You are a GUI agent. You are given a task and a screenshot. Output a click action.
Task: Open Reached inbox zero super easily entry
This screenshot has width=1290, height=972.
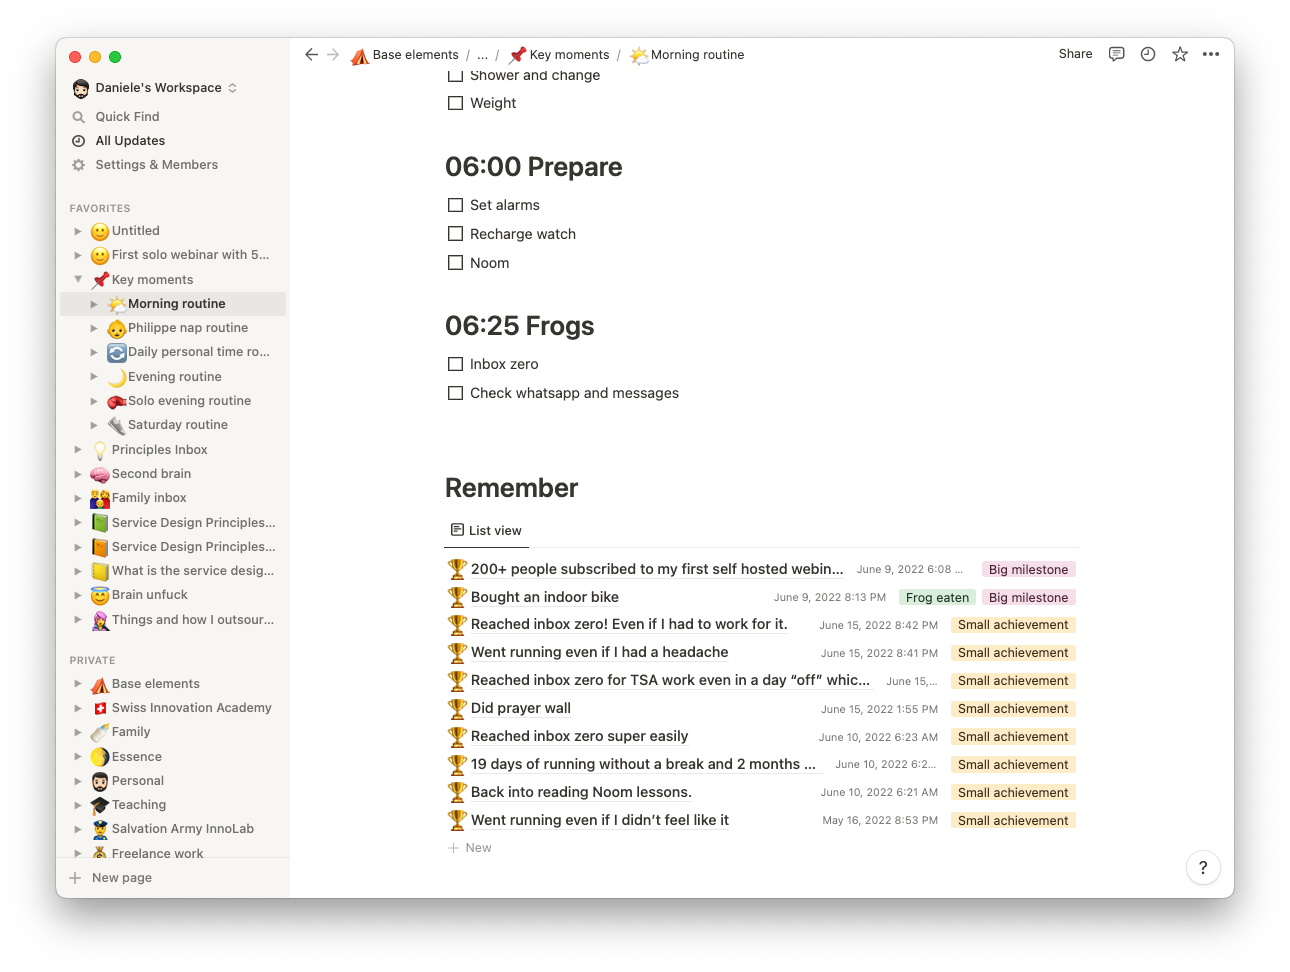580,736
